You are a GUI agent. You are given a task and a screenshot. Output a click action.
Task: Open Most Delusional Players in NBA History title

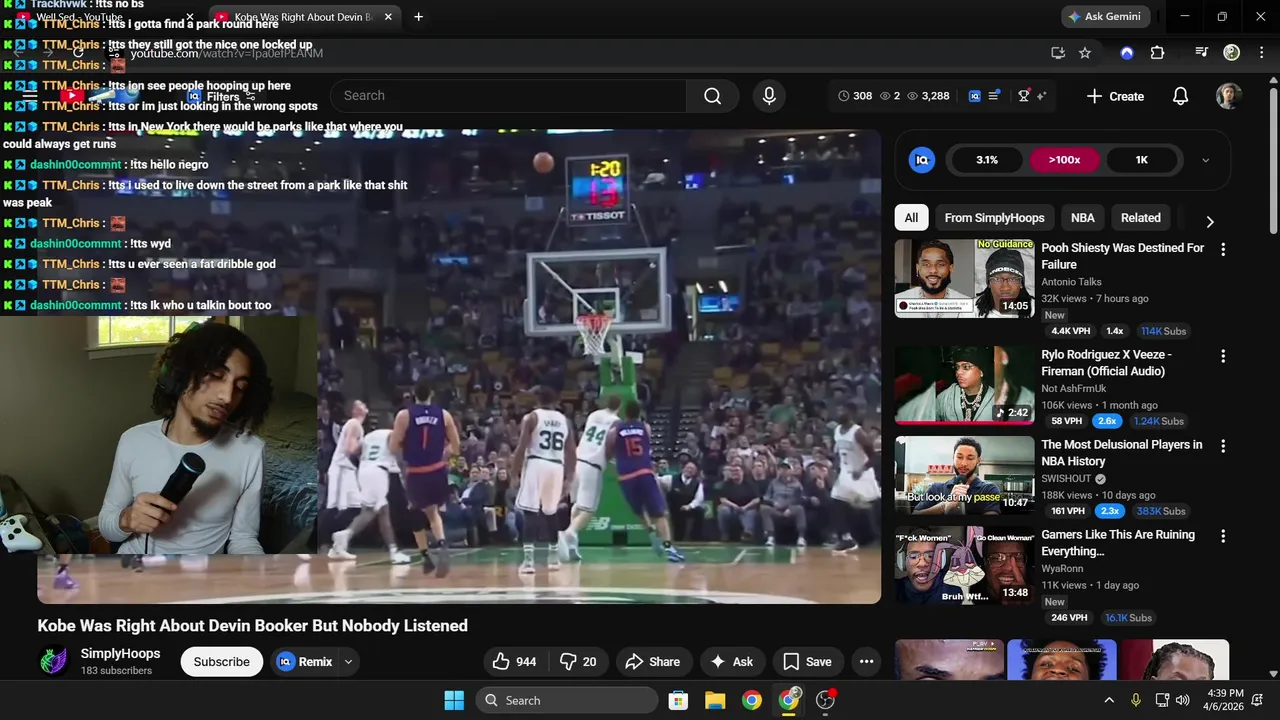(x=1122, y=453)
